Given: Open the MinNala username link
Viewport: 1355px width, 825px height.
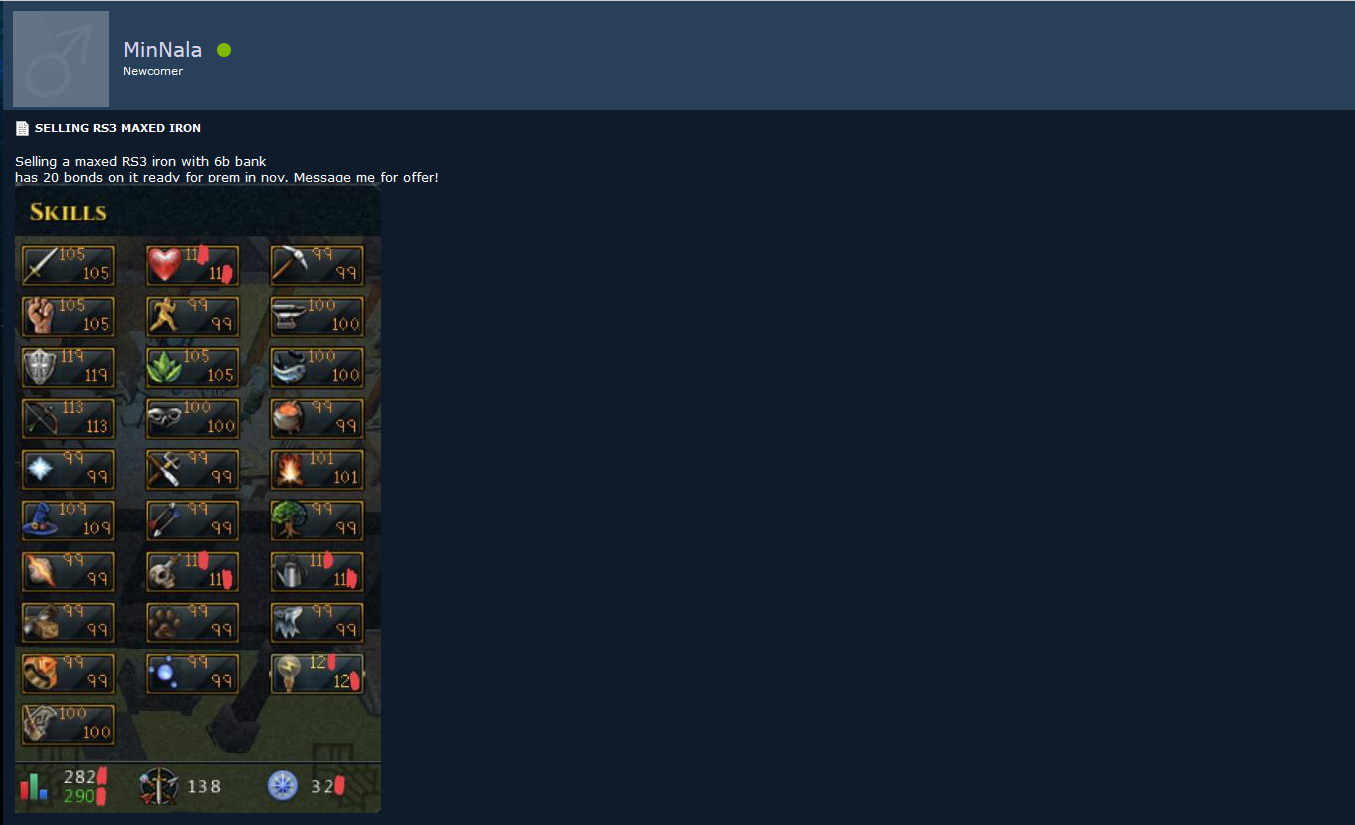Looking at the screenshot, I should 162,50.
